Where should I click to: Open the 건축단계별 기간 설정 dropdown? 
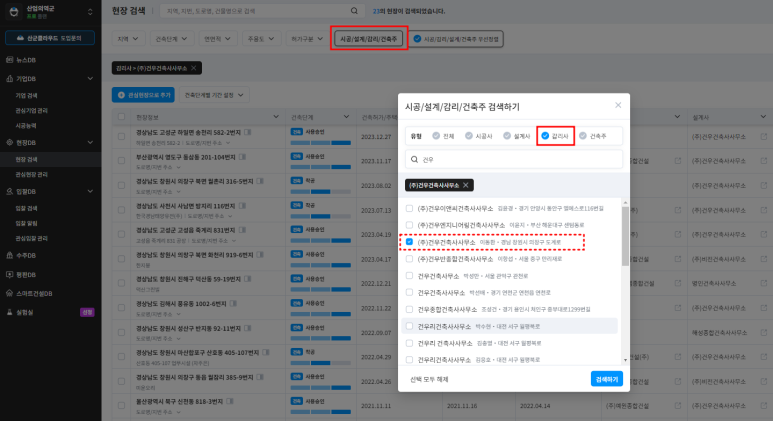pos(214,95)
